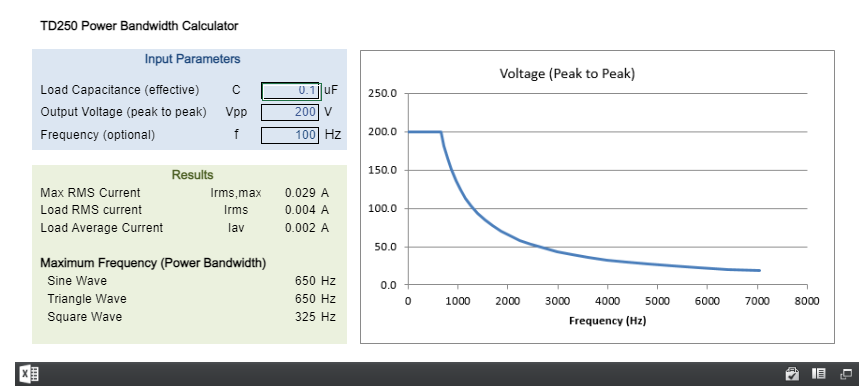Image resolution: width=862 pixels, height=386 pixels.
Task: Click the Frequency (Hz) axis label
Action: point(607,321)
